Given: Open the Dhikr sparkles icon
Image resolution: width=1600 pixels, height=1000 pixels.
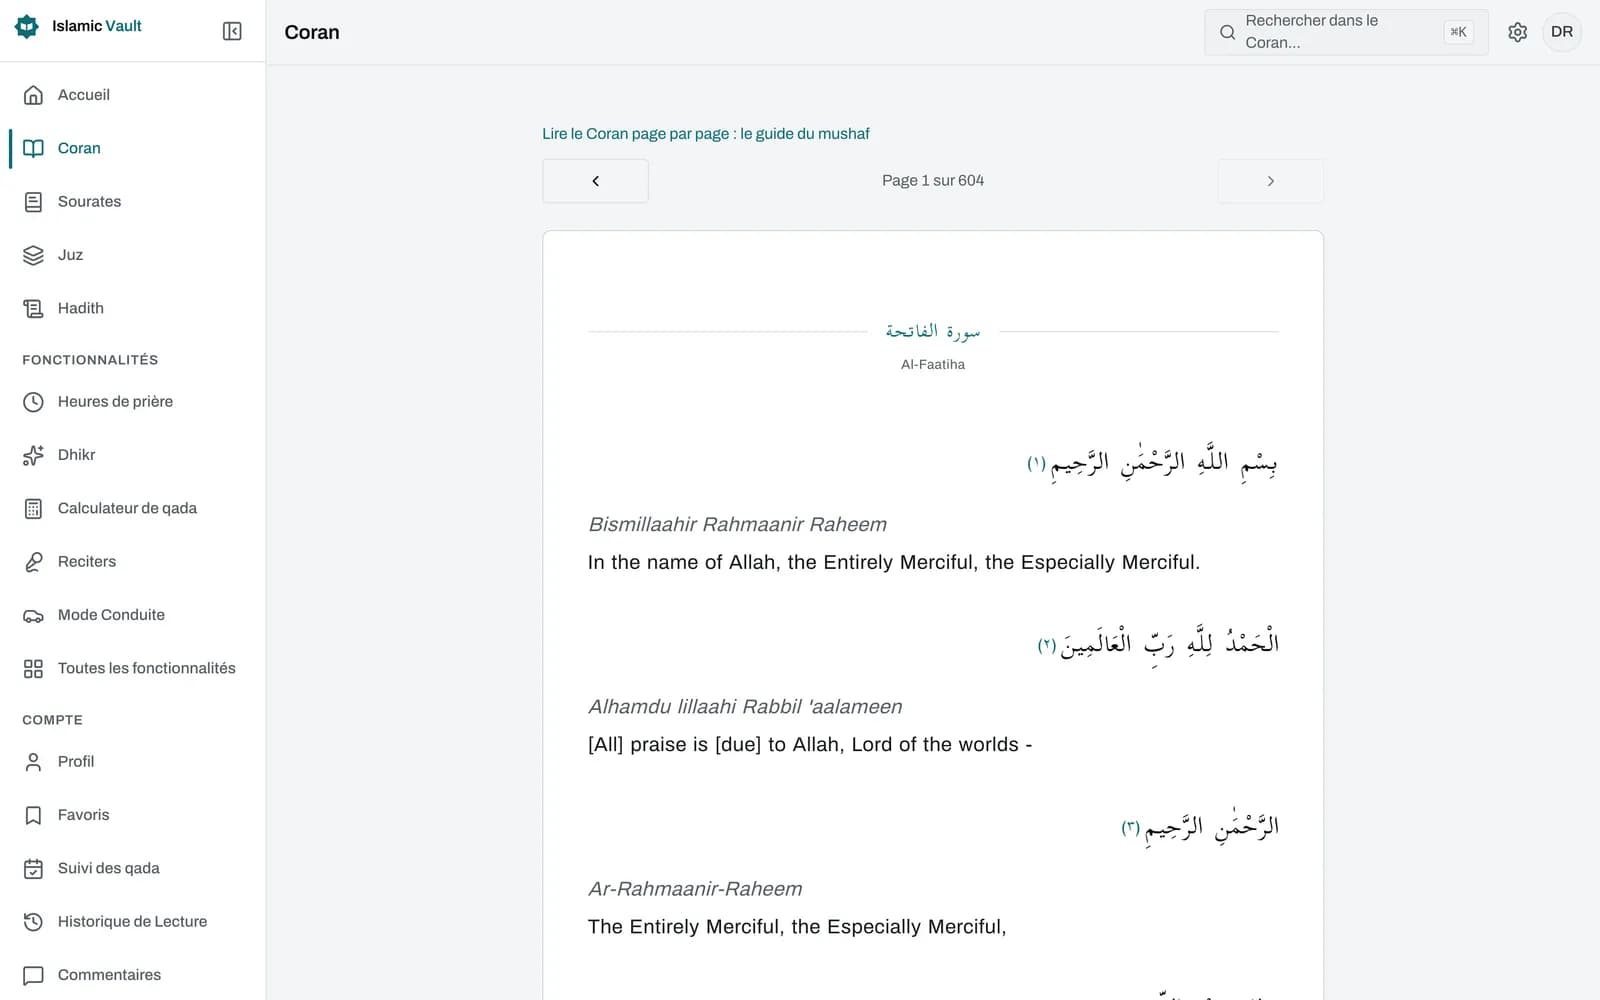Looking at the screenshot, I should pyautogui.click(x=33, y=455).
